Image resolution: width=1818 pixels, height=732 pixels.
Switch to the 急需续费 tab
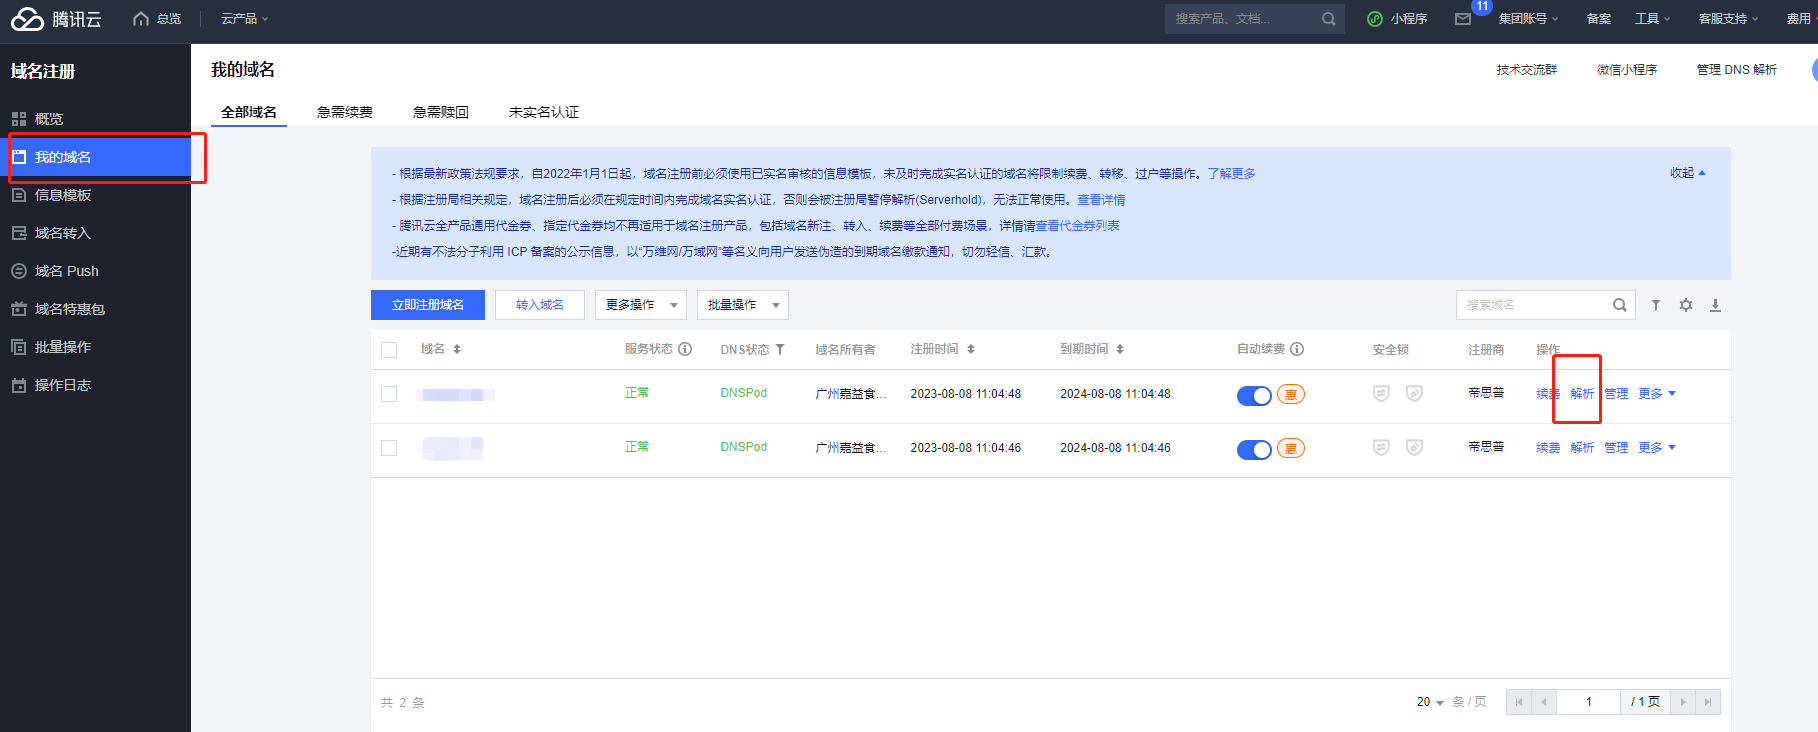(344, 112)
